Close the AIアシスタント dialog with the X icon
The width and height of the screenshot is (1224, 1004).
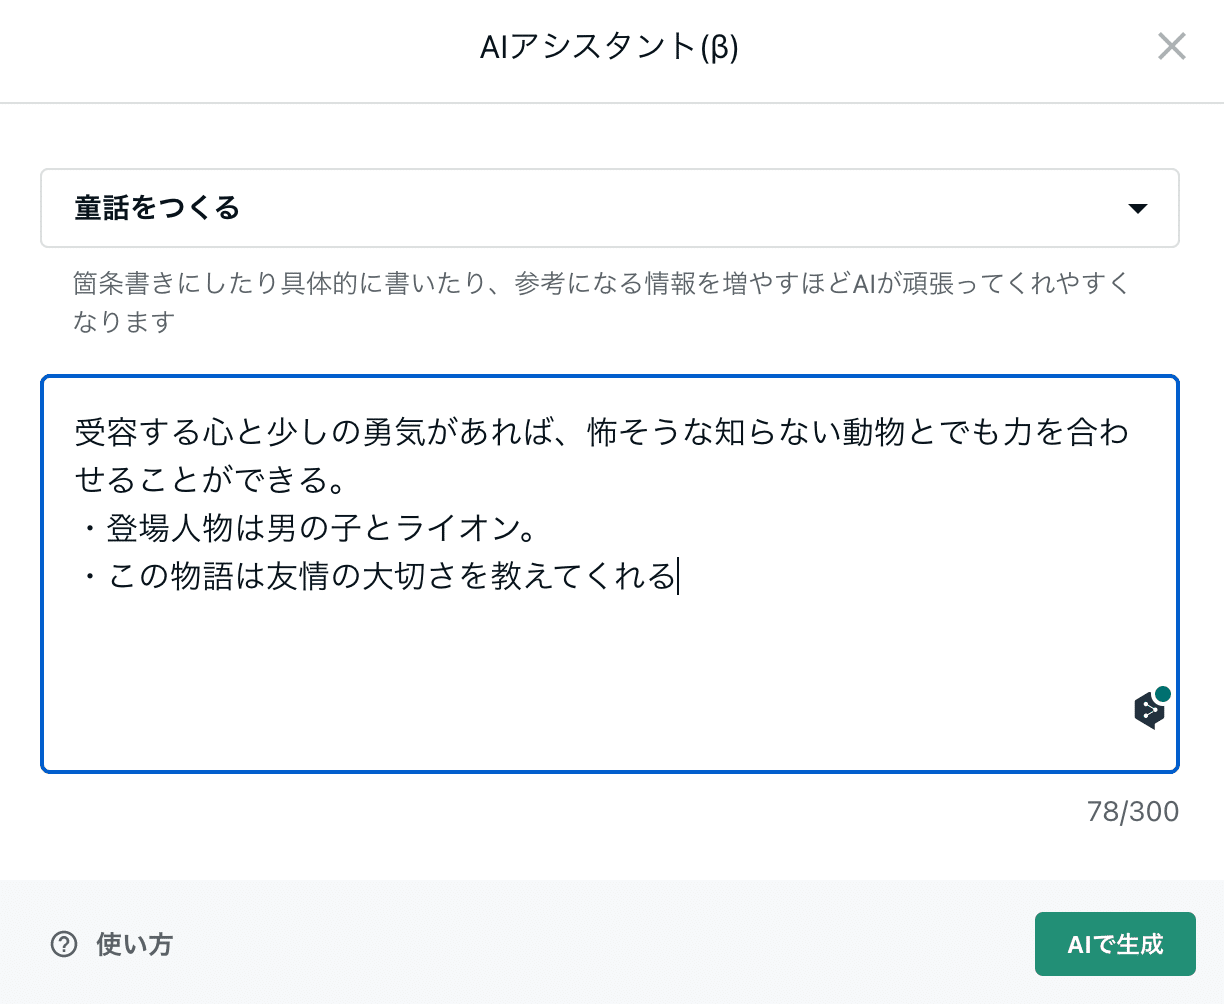(x=1171, y=46)
